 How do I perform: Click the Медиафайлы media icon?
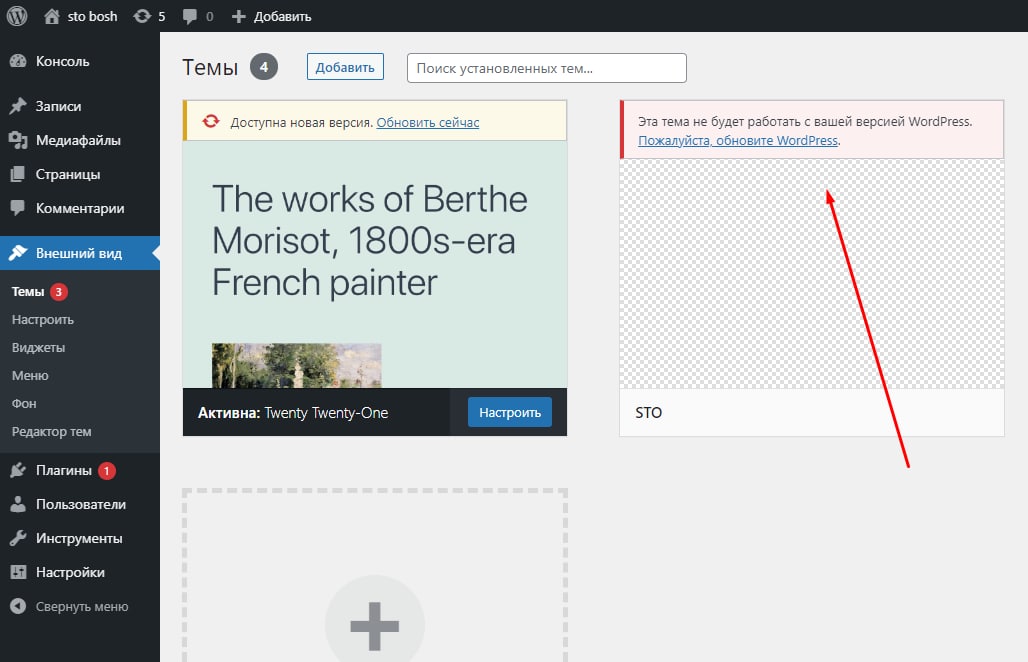pos(18,140)
